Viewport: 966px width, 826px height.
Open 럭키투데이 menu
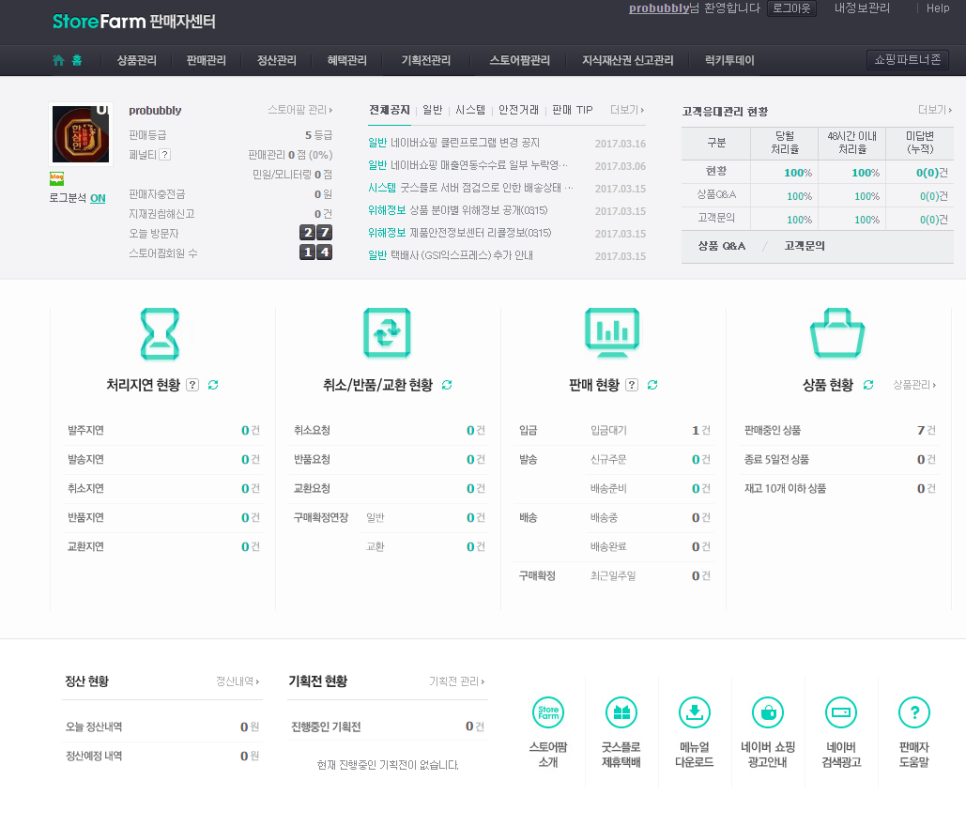[x=729, y=60]
